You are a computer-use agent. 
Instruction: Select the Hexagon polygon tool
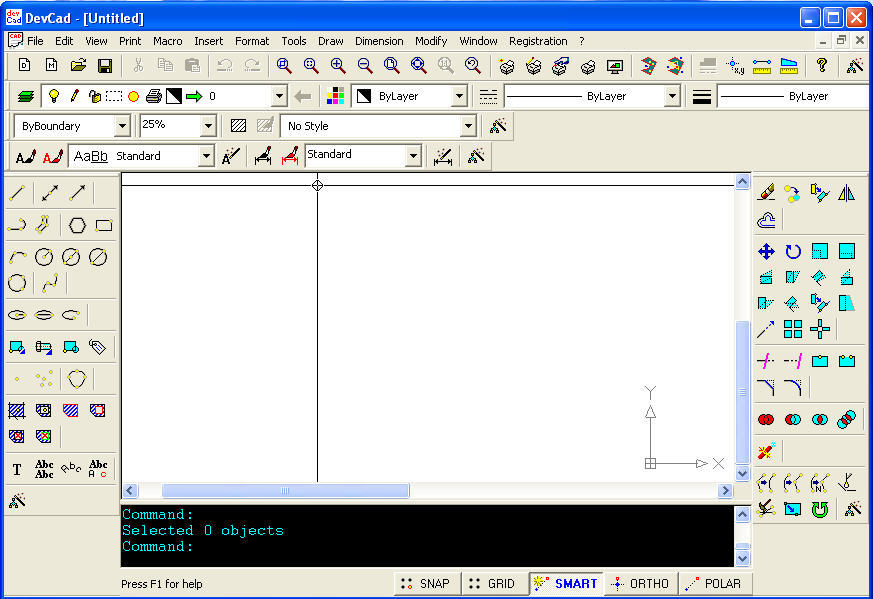(79, 224)
